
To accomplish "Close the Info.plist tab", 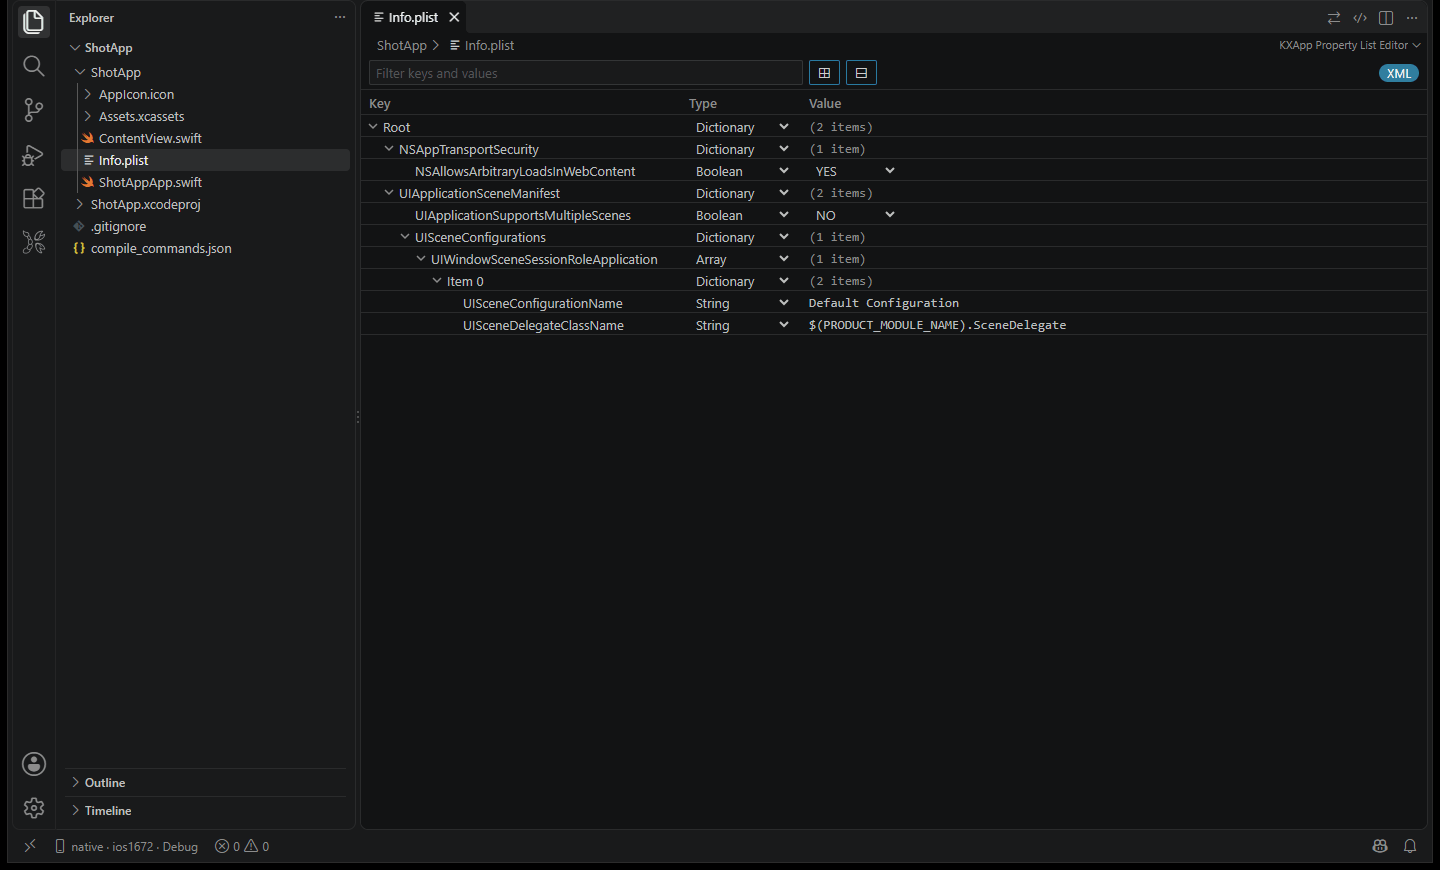I will [454, 17].
